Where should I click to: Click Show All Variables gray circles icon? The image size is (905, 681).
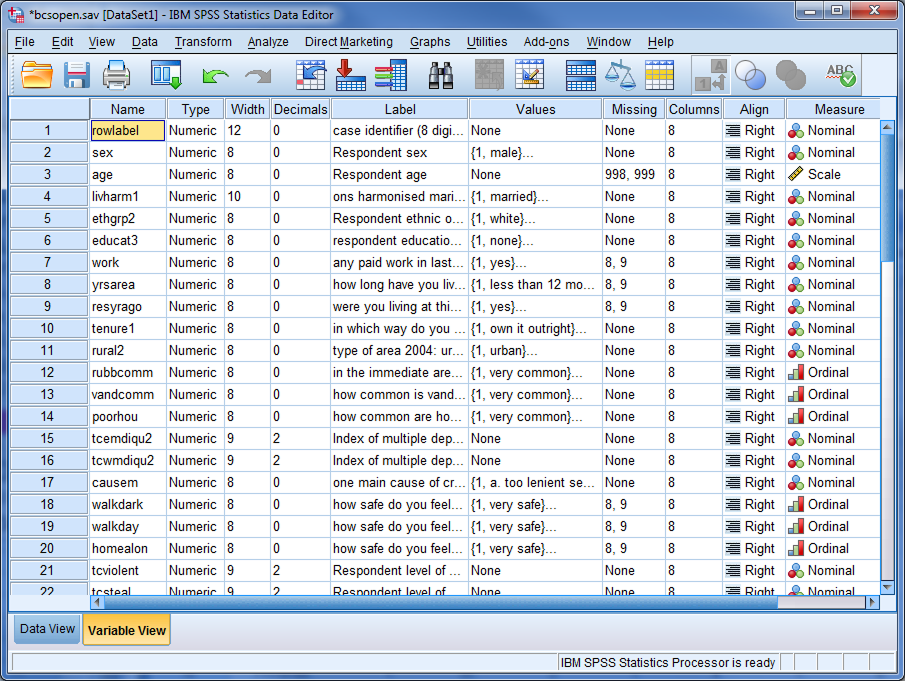pyautogui.click(x=791, y=75)
